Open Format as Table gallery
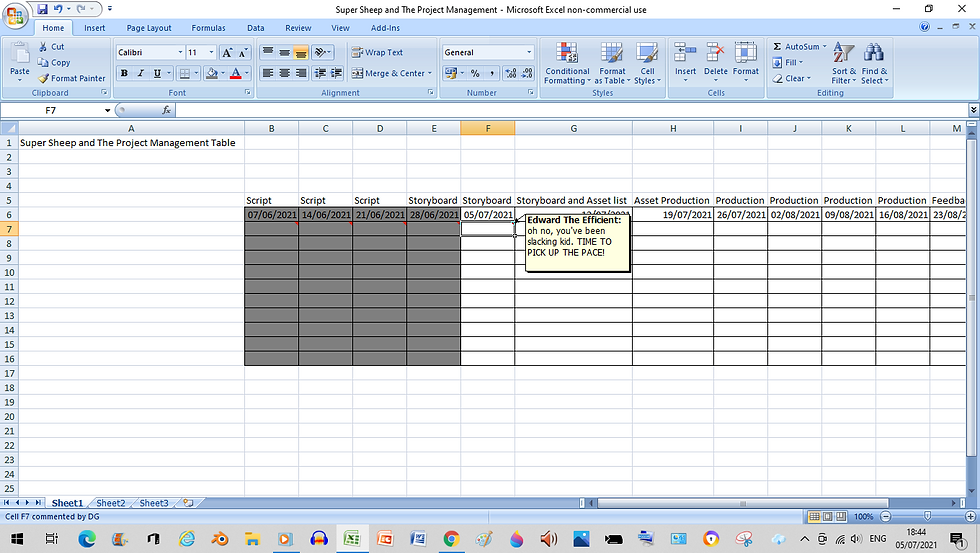The image size is (980, 553). 612,63
